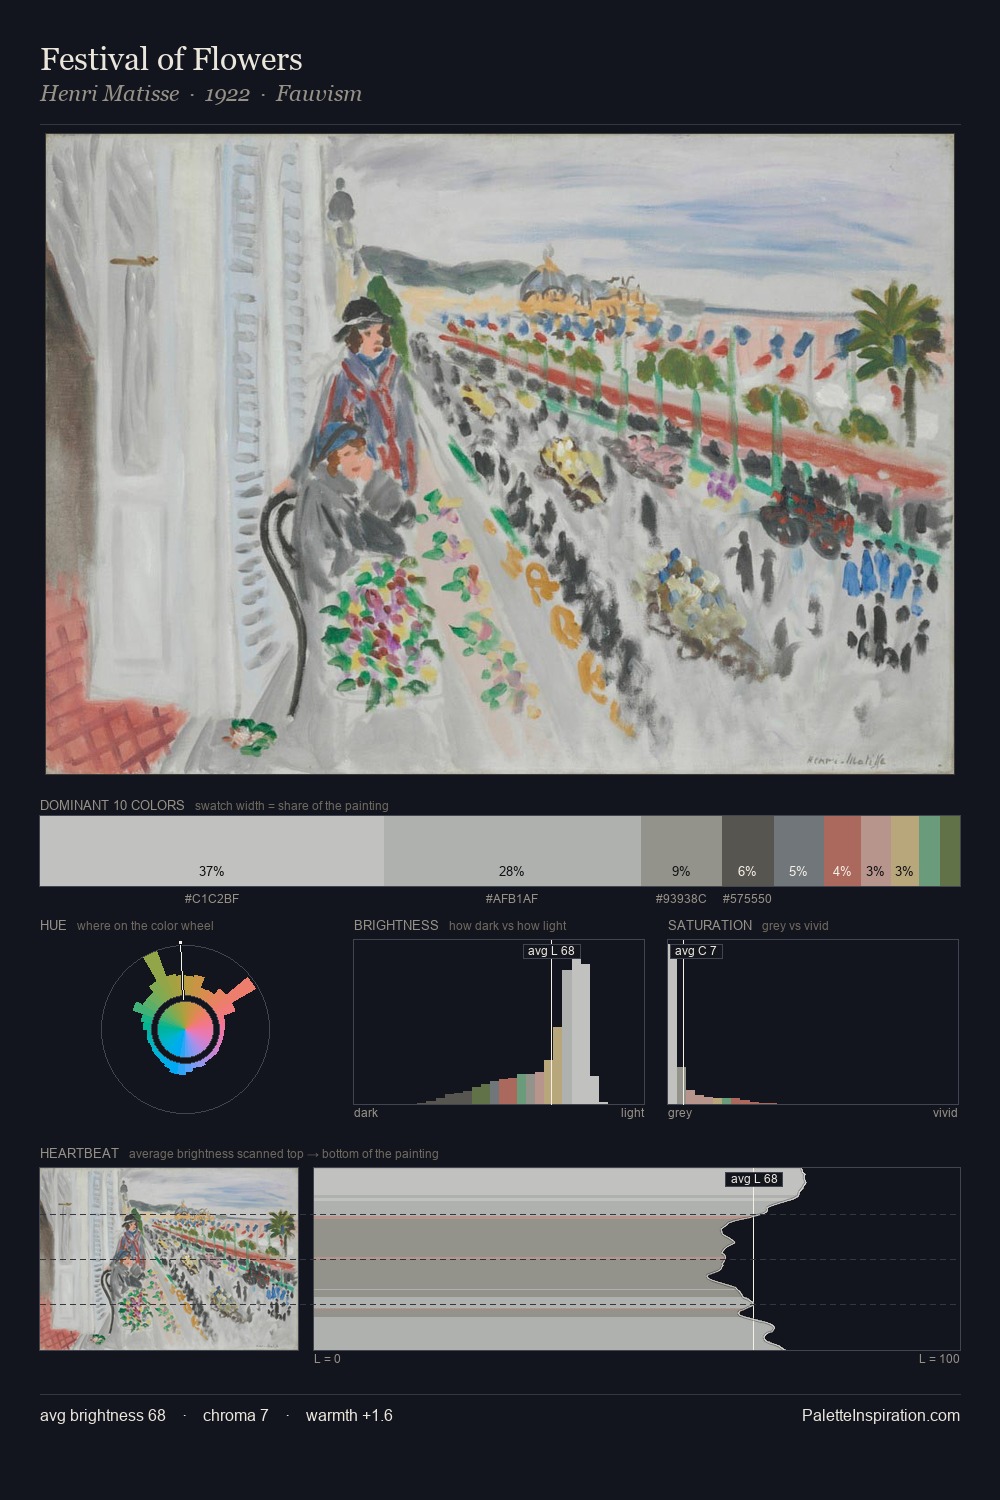Click the 'BRIGHTNESS' section heading
1000x1500 pixels.
point(396,925)
